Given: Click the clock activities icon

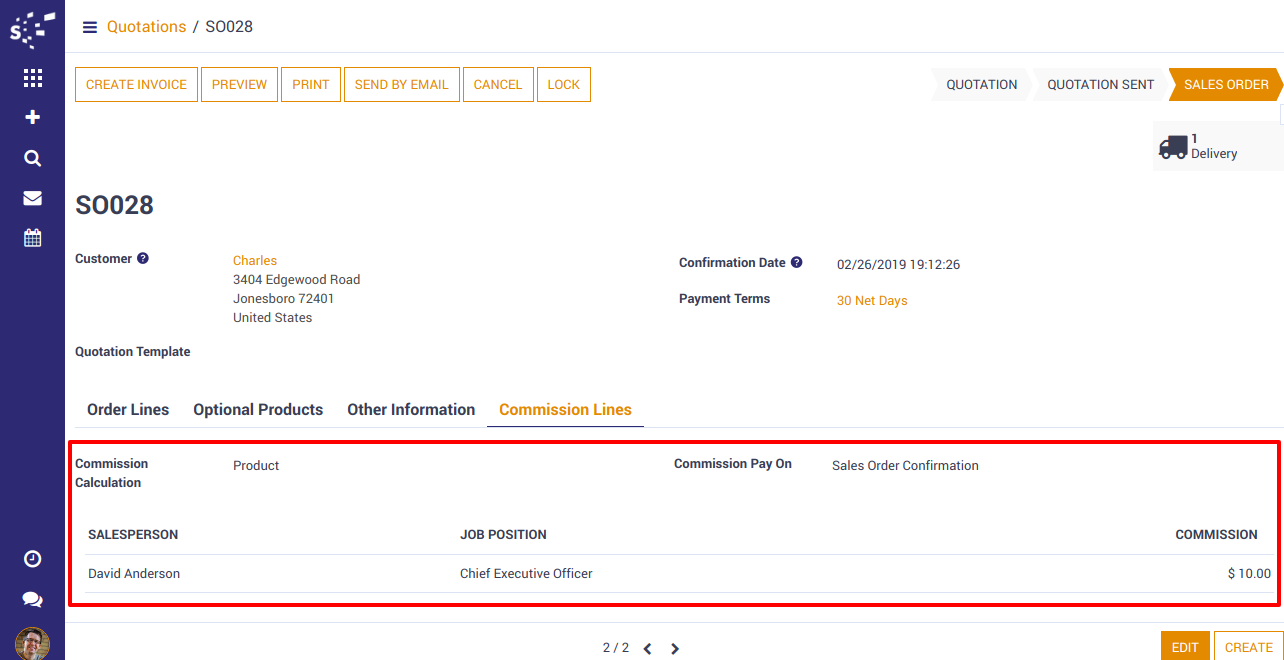Looking at the screenshot, I should point(32,559).
